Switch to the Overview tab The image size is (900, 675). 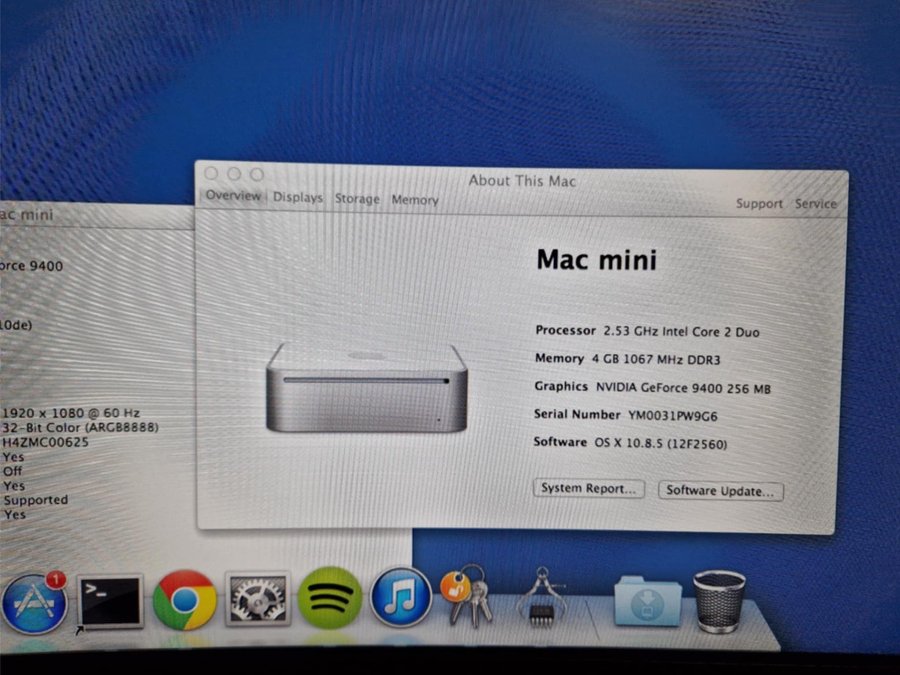point(233,196)
